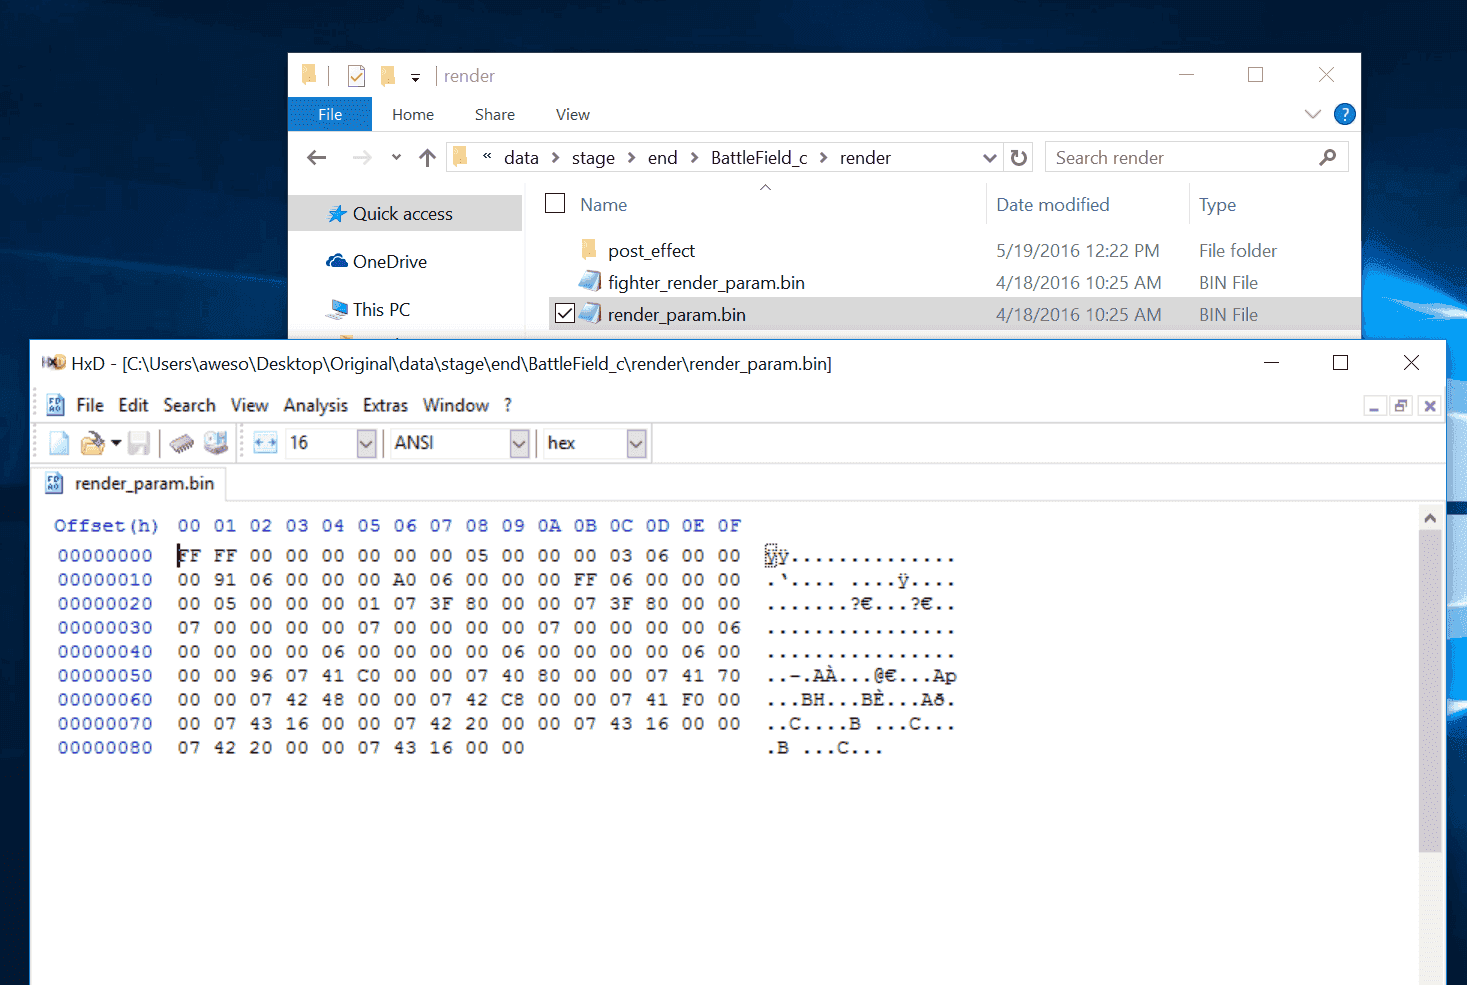Click the stage breadcrumb in address bar
1467x985 pixels.
593,158
